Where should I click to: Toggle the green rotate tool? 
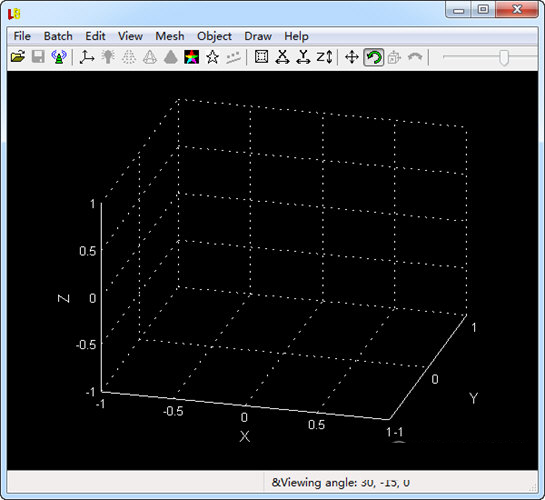point(374,57)
